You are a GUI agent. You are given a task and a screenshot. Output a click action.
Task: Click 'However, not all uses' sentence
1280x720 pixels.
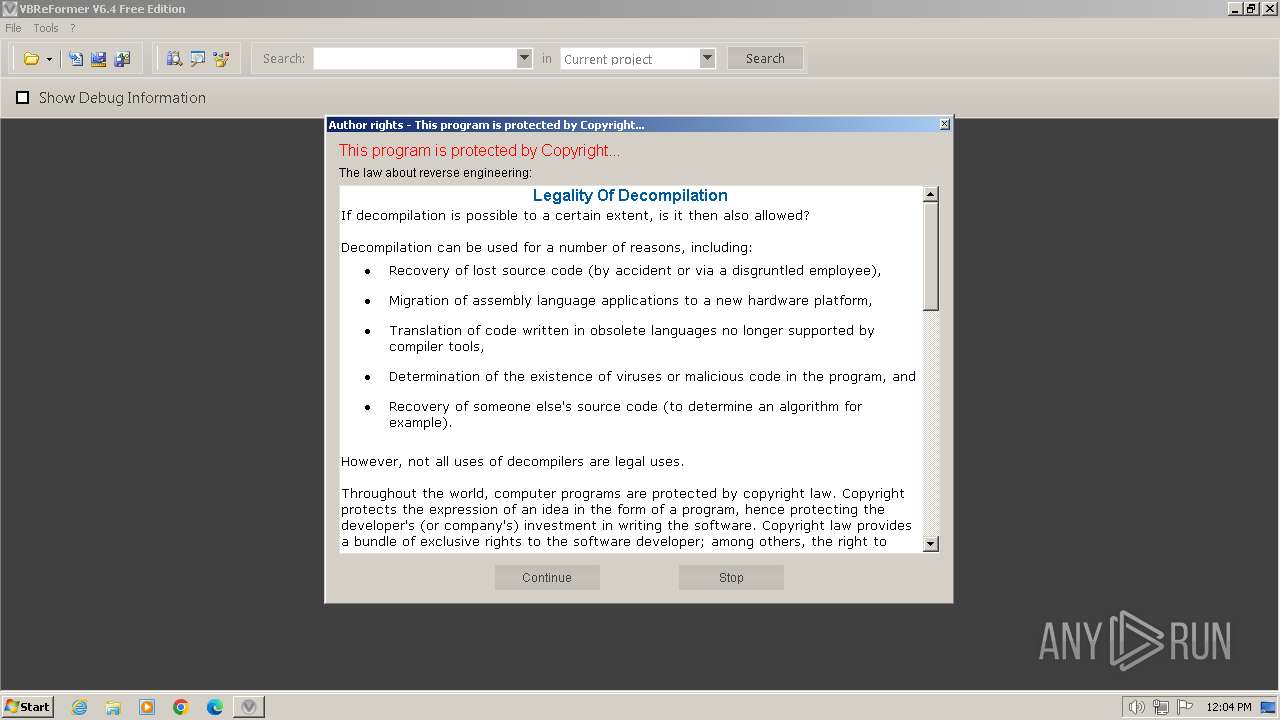512,462
